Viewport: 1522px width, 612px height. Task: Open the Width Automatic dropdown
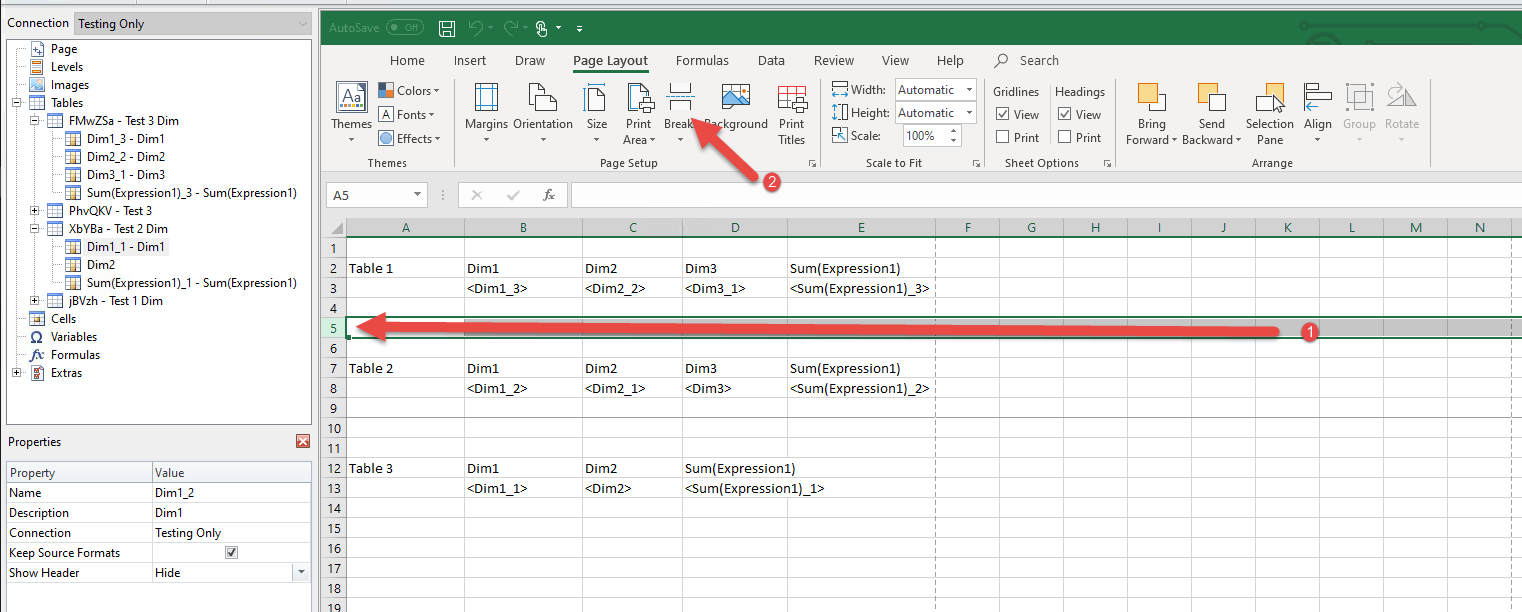(969, 90)
